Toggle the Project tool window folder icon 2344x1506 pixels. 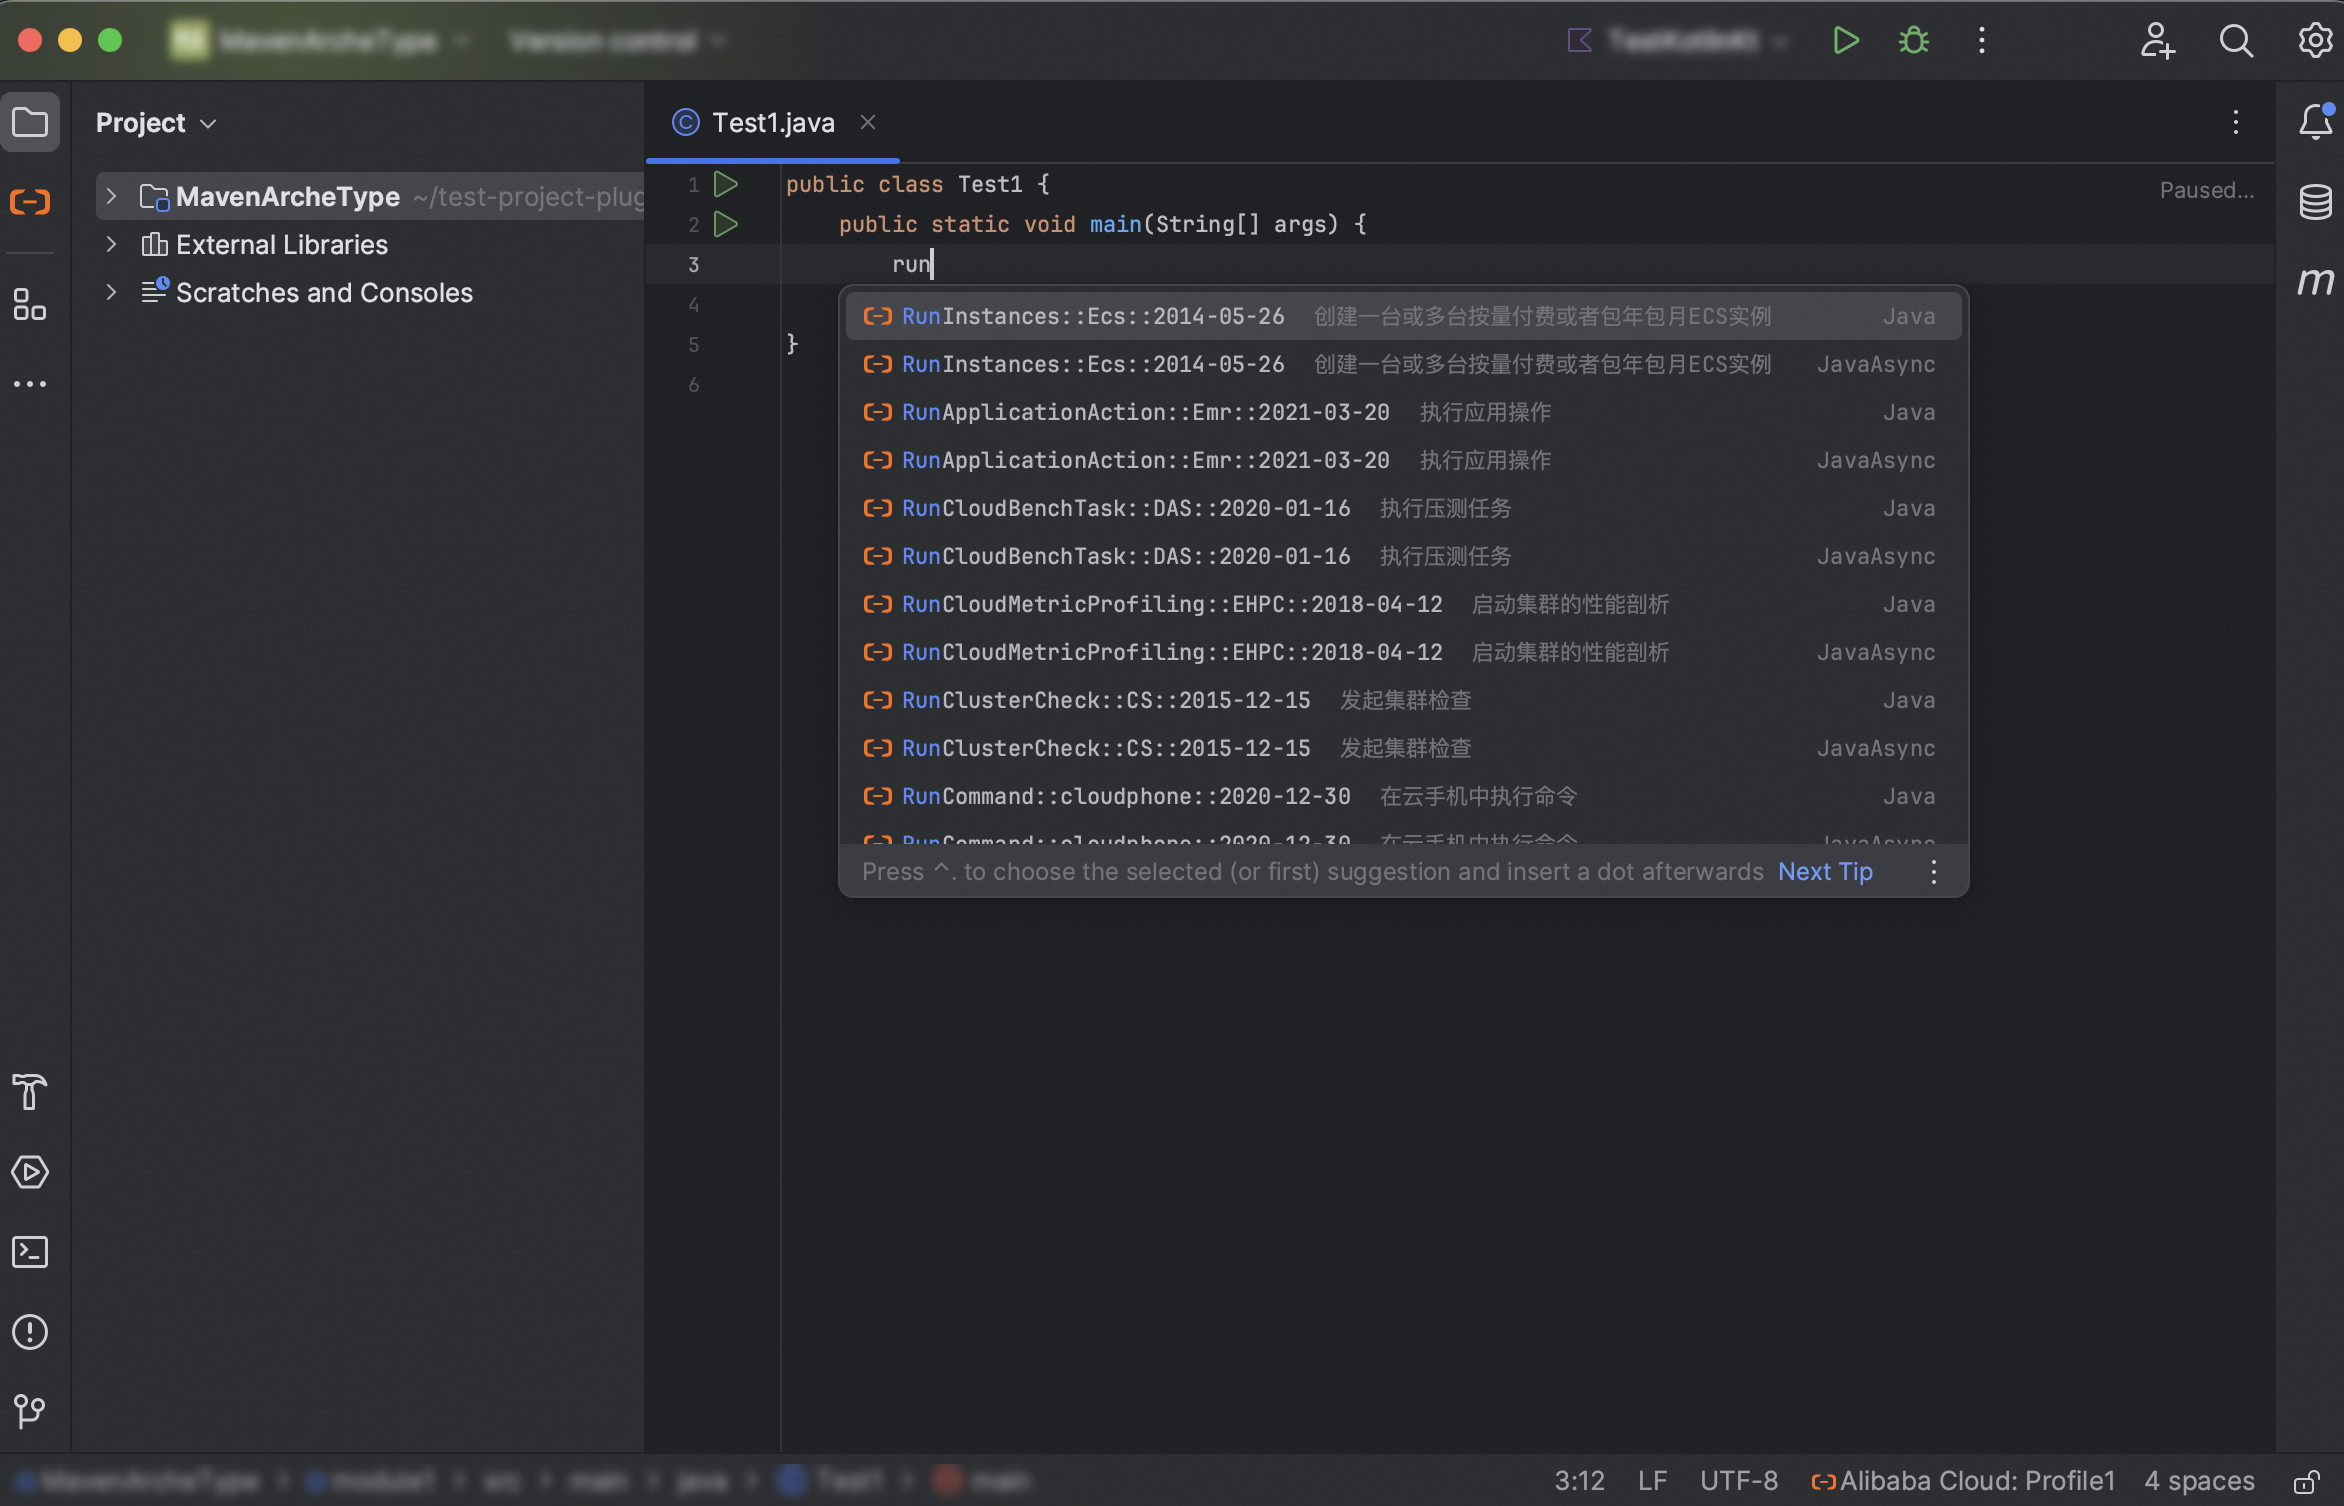click(30, 123)
